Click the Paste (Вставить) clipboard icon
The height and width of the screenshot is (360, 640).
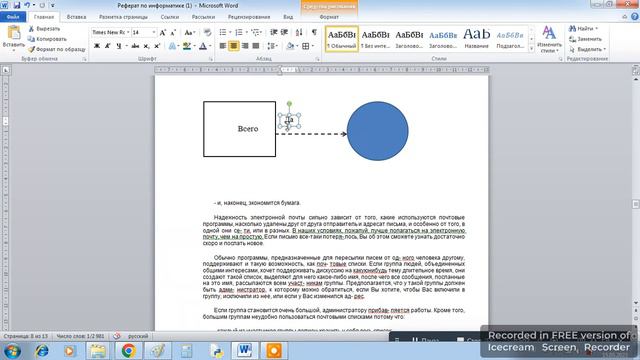click(x=13, y=33)
